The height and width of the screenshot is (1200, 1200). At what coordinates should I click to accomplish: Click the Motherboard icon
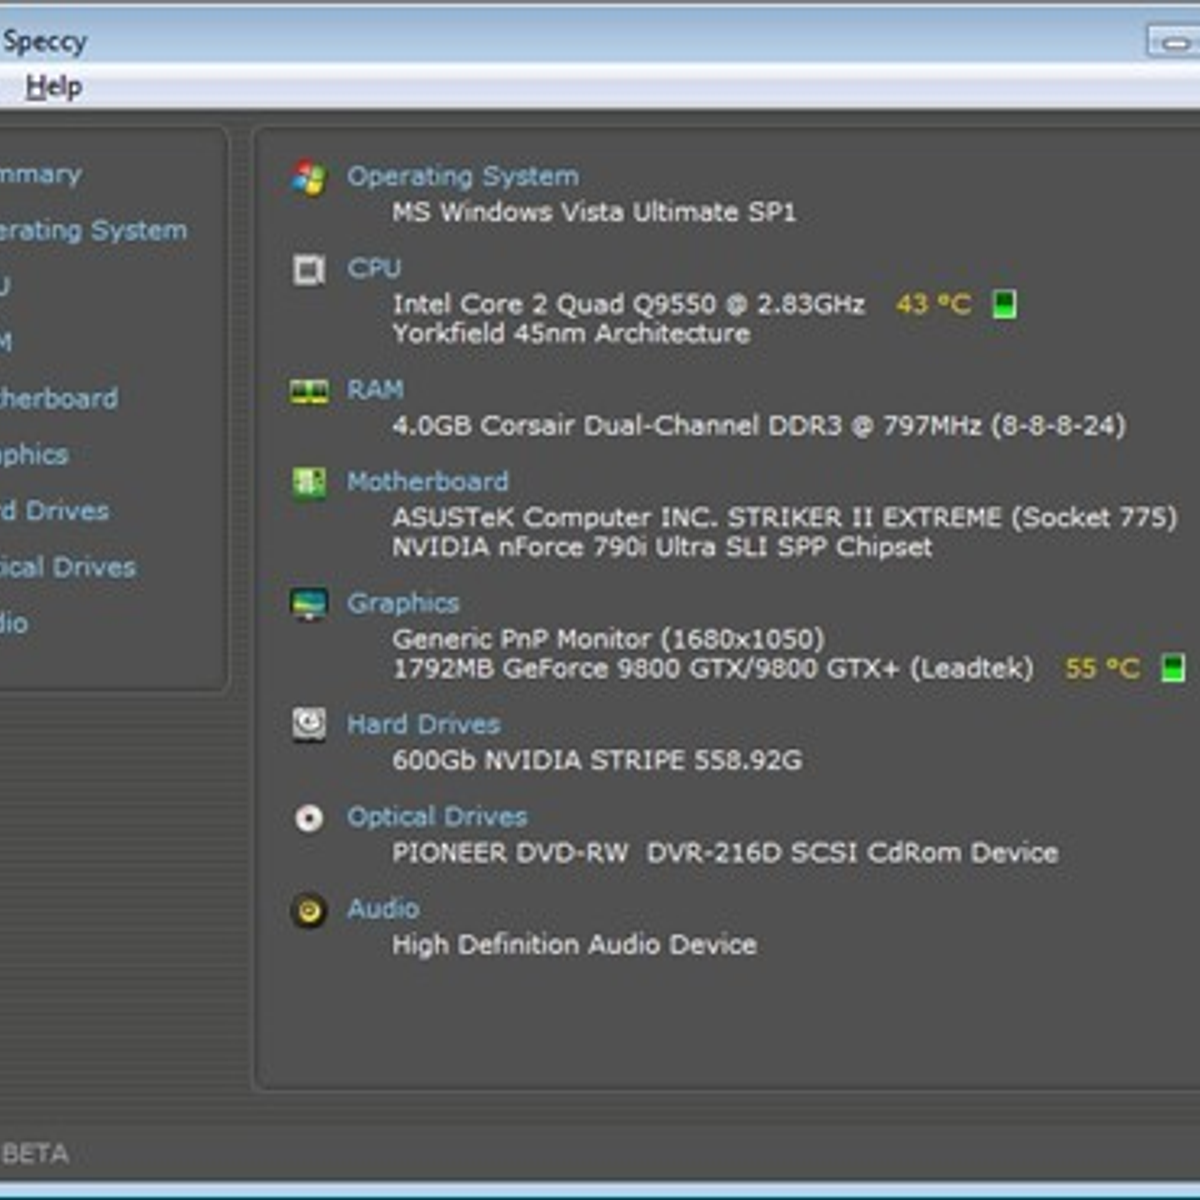[x=309, y=483]
